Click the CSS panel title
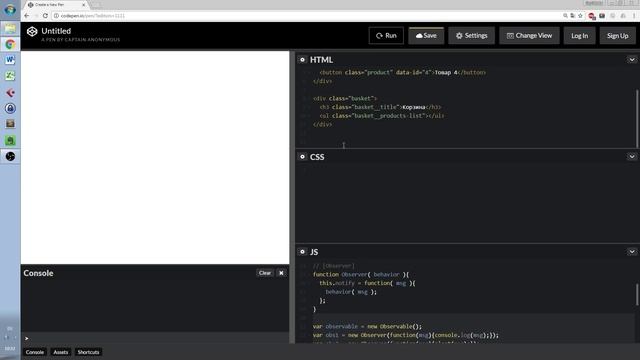 pyautogui.click(x=317, y=157)
